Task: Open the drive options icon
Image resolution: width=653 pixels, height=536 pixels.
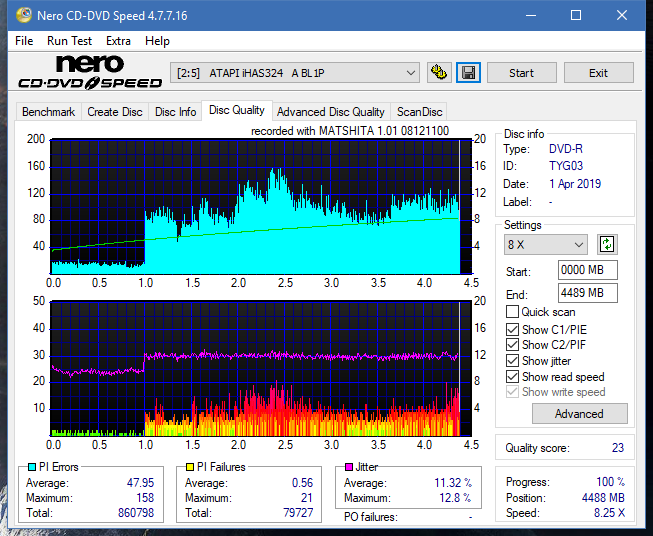Action: [x=439, y=73]
